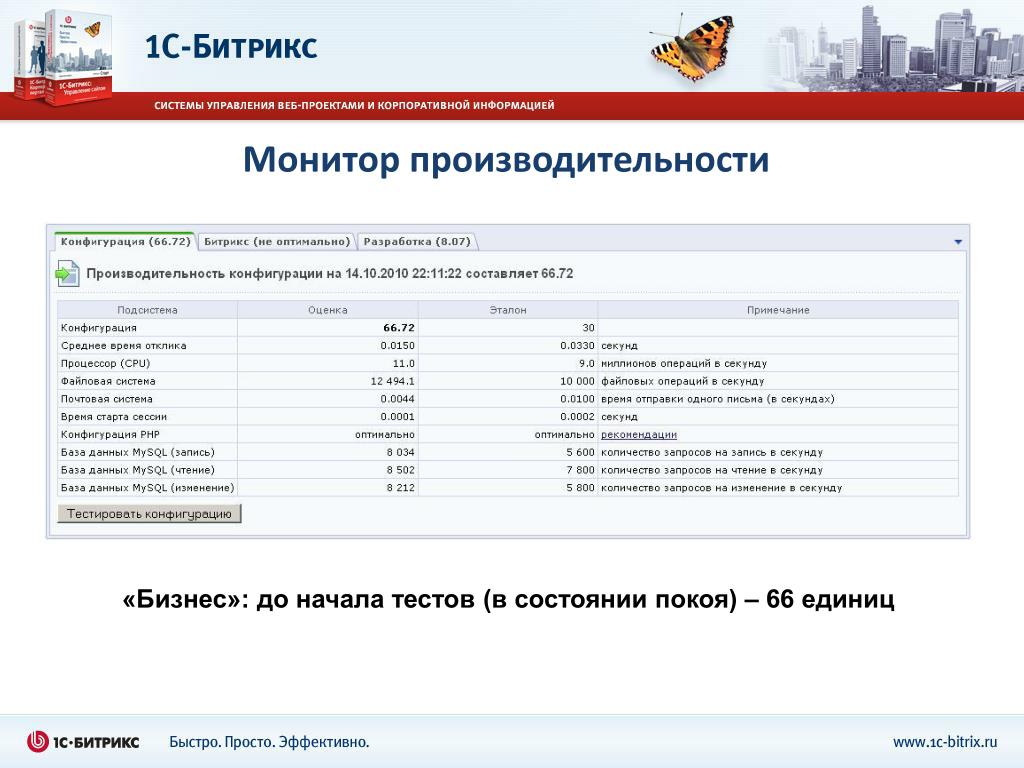This screenshot has height=768, width=1024.
Task: Click the Конфигурация PHP row label
Action: tap(110, 434)
